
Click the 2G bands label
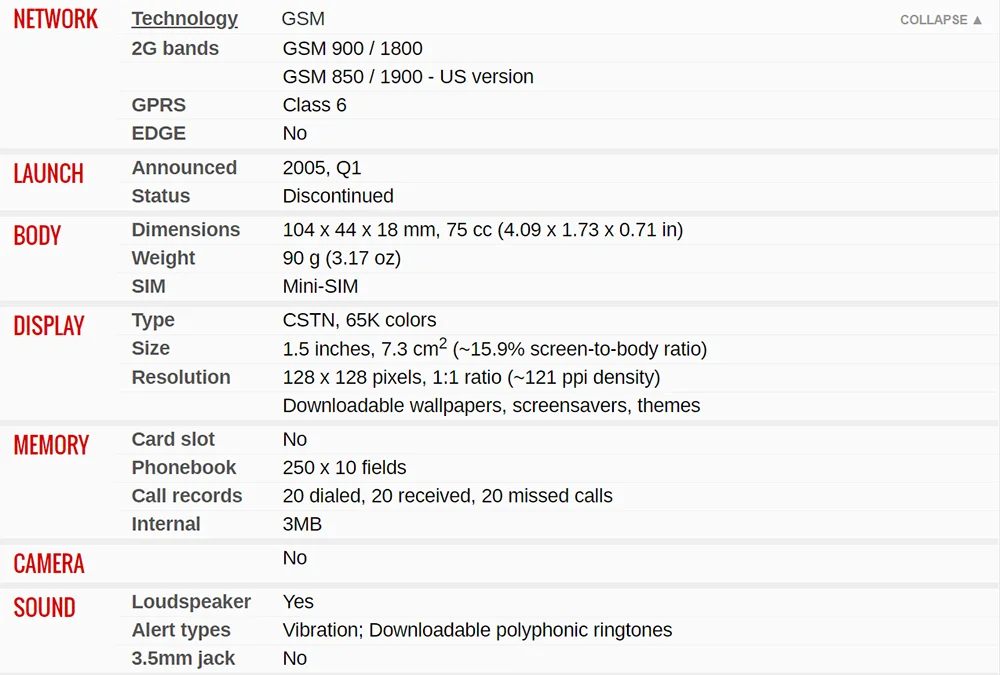[175, 48]
